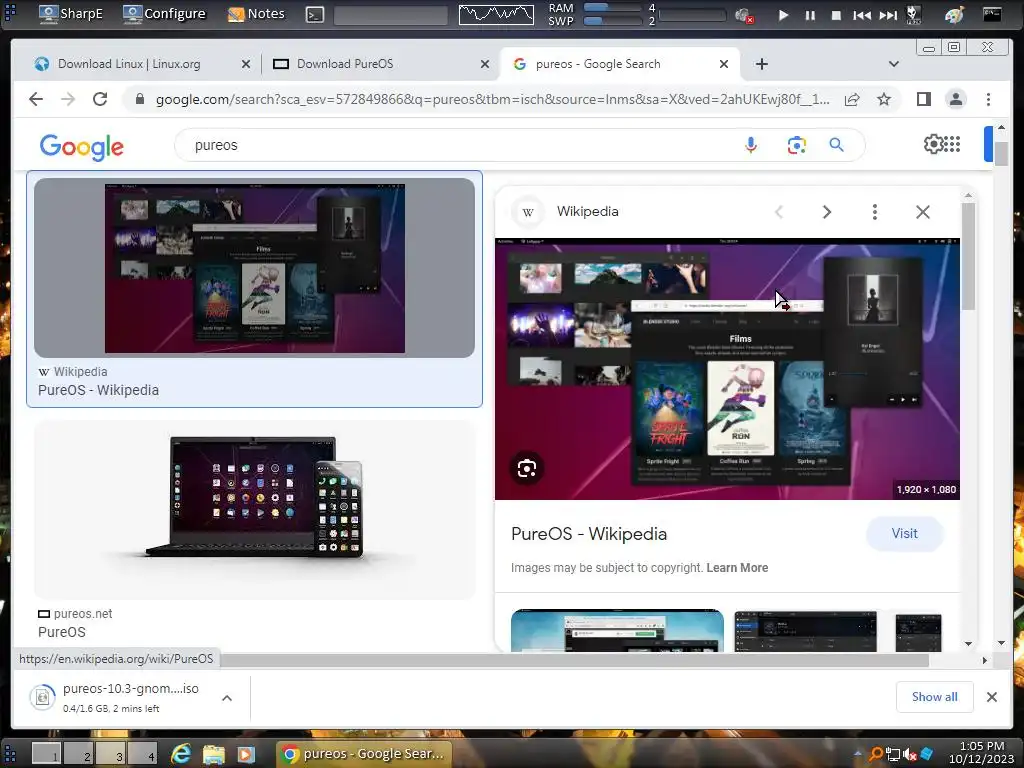Share this page from address bar
The width and height of the screenshot is (1024, 768).
pyautogui.click(x=852, y=99)
